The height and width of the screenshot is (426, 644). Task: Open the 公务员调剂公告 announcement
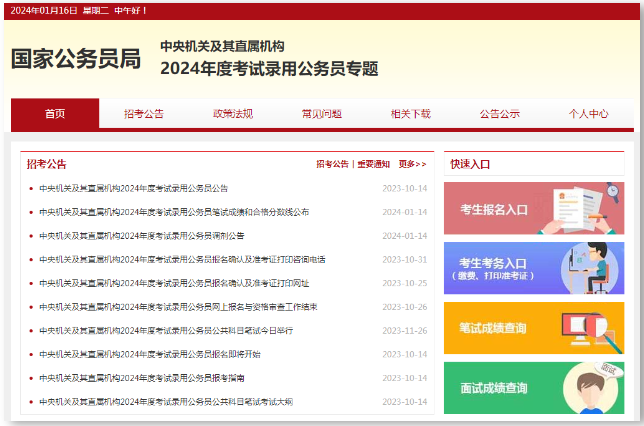click(x=142, y=236)
